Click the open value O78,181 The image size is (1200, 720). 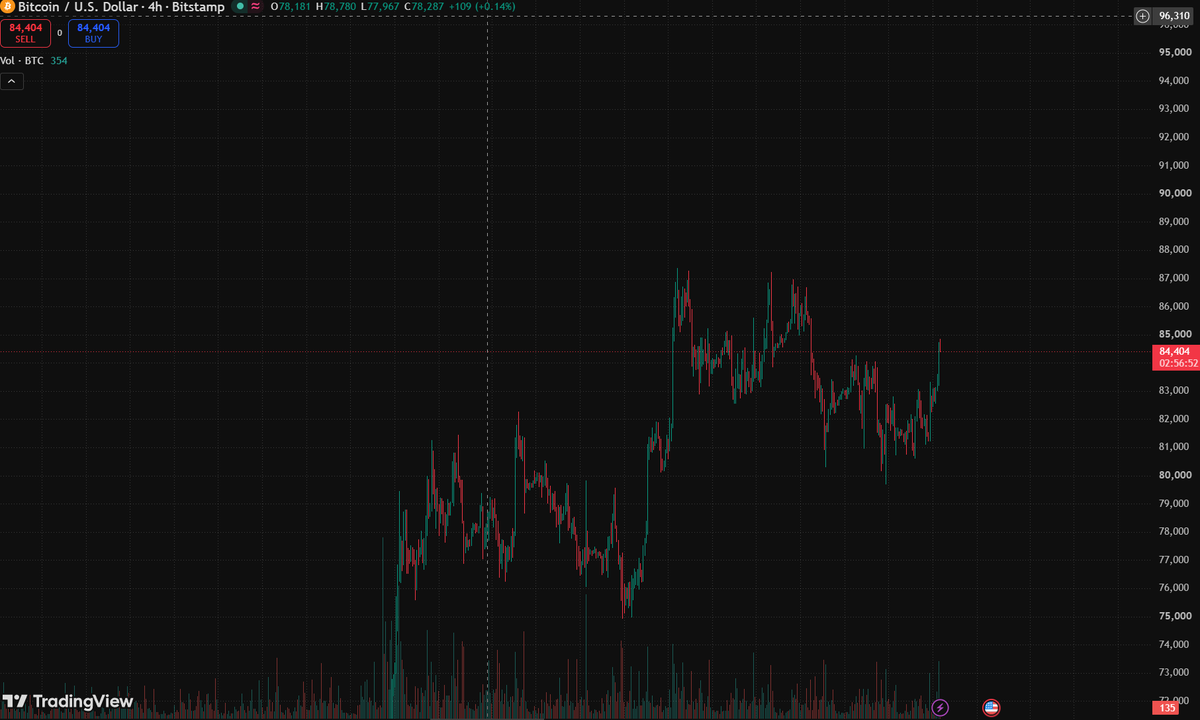click(290, 7)
